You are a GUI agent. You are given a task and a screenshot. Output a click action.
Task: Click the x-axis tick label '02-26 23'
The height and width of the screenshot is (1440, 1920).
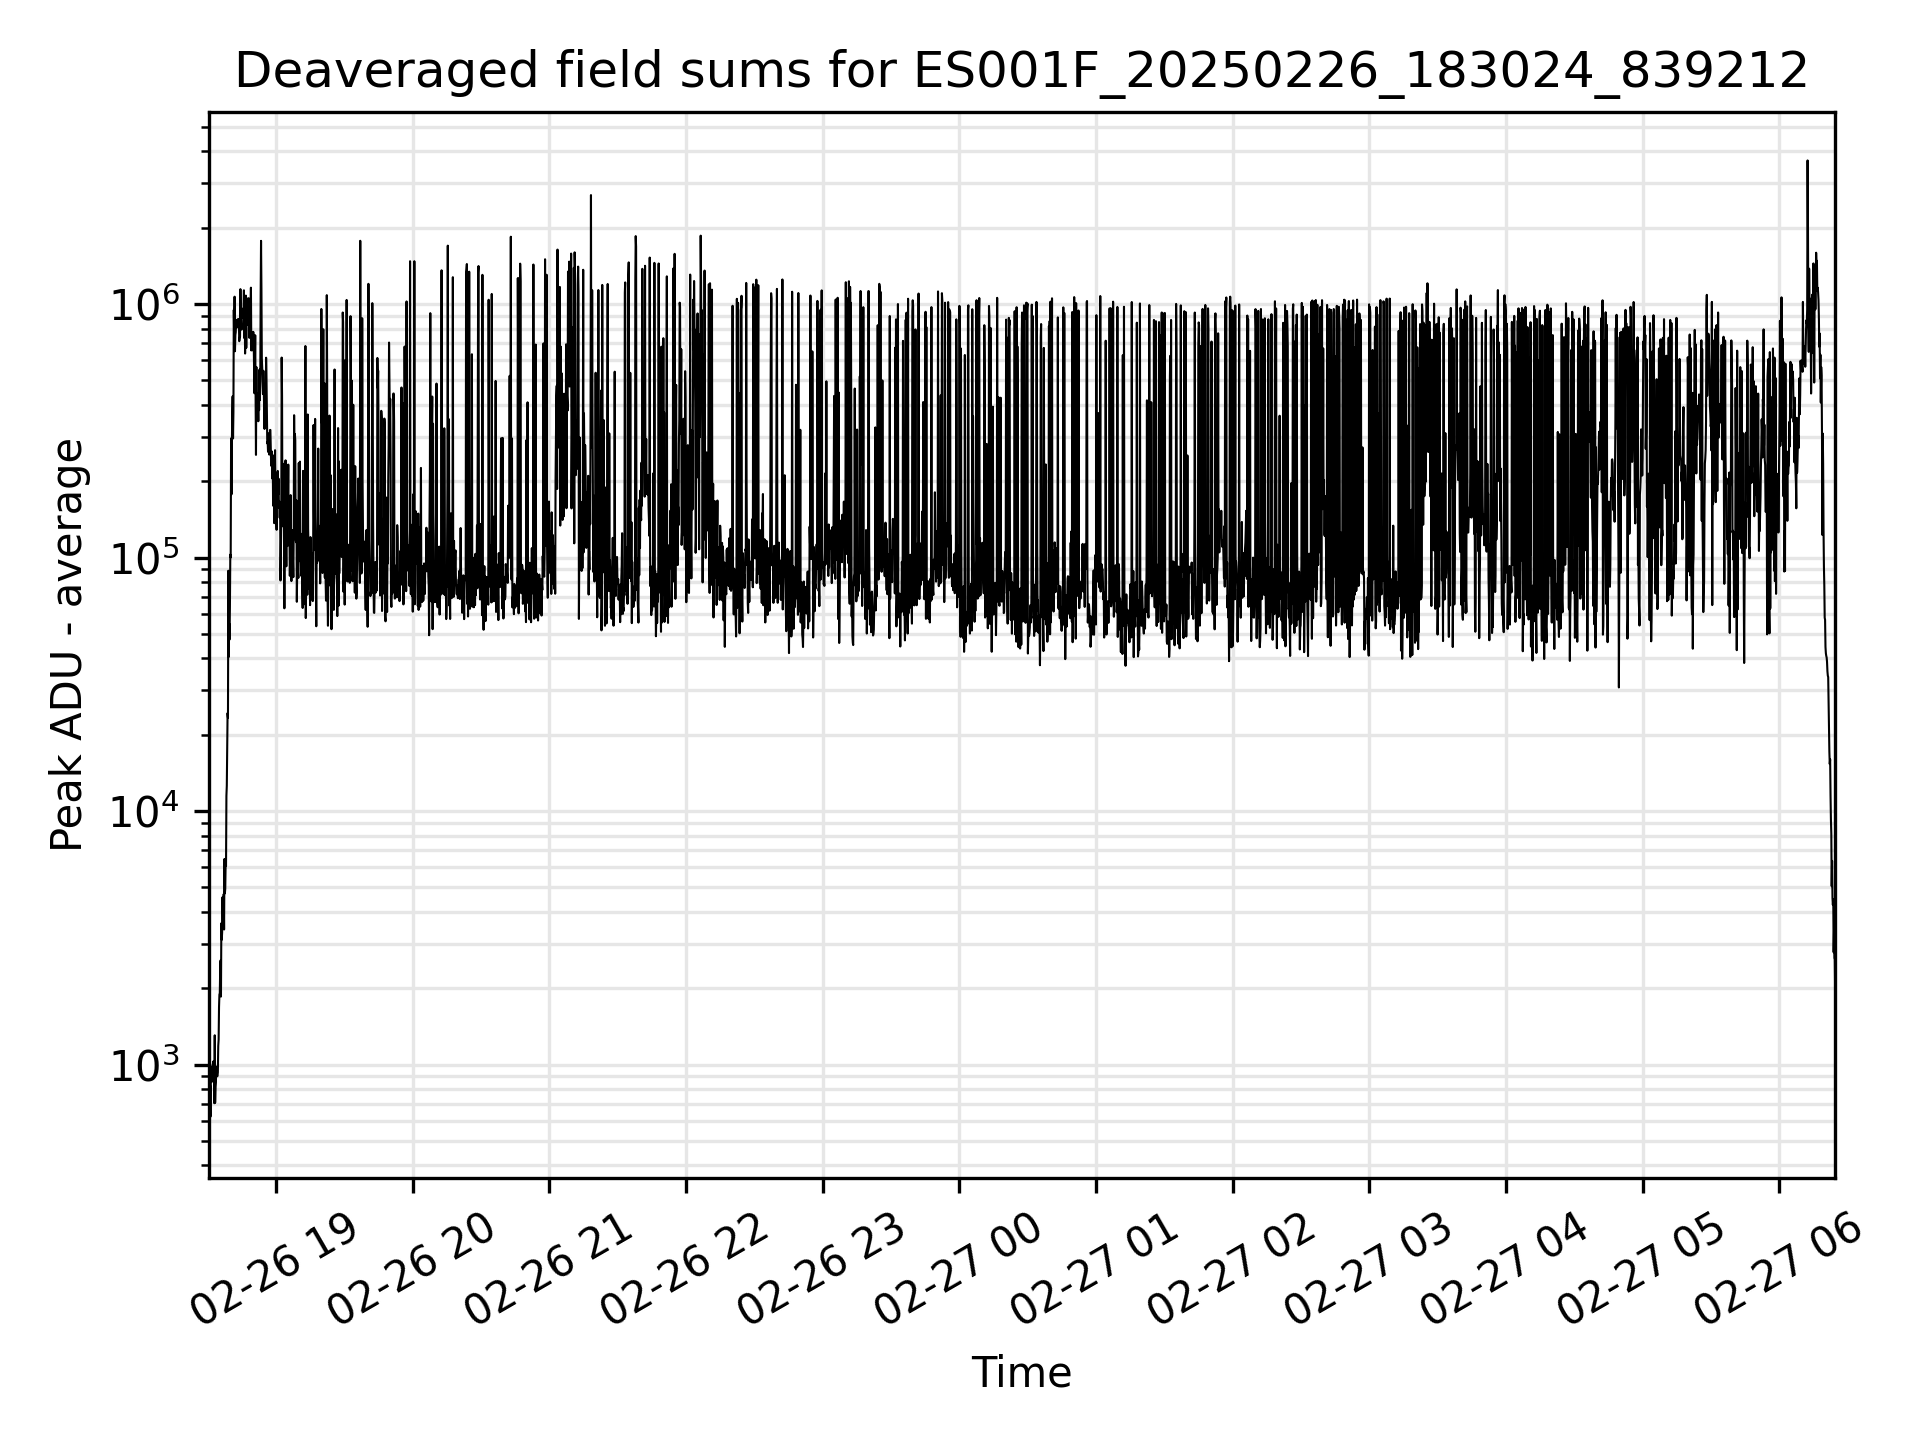click(821, 1267)
